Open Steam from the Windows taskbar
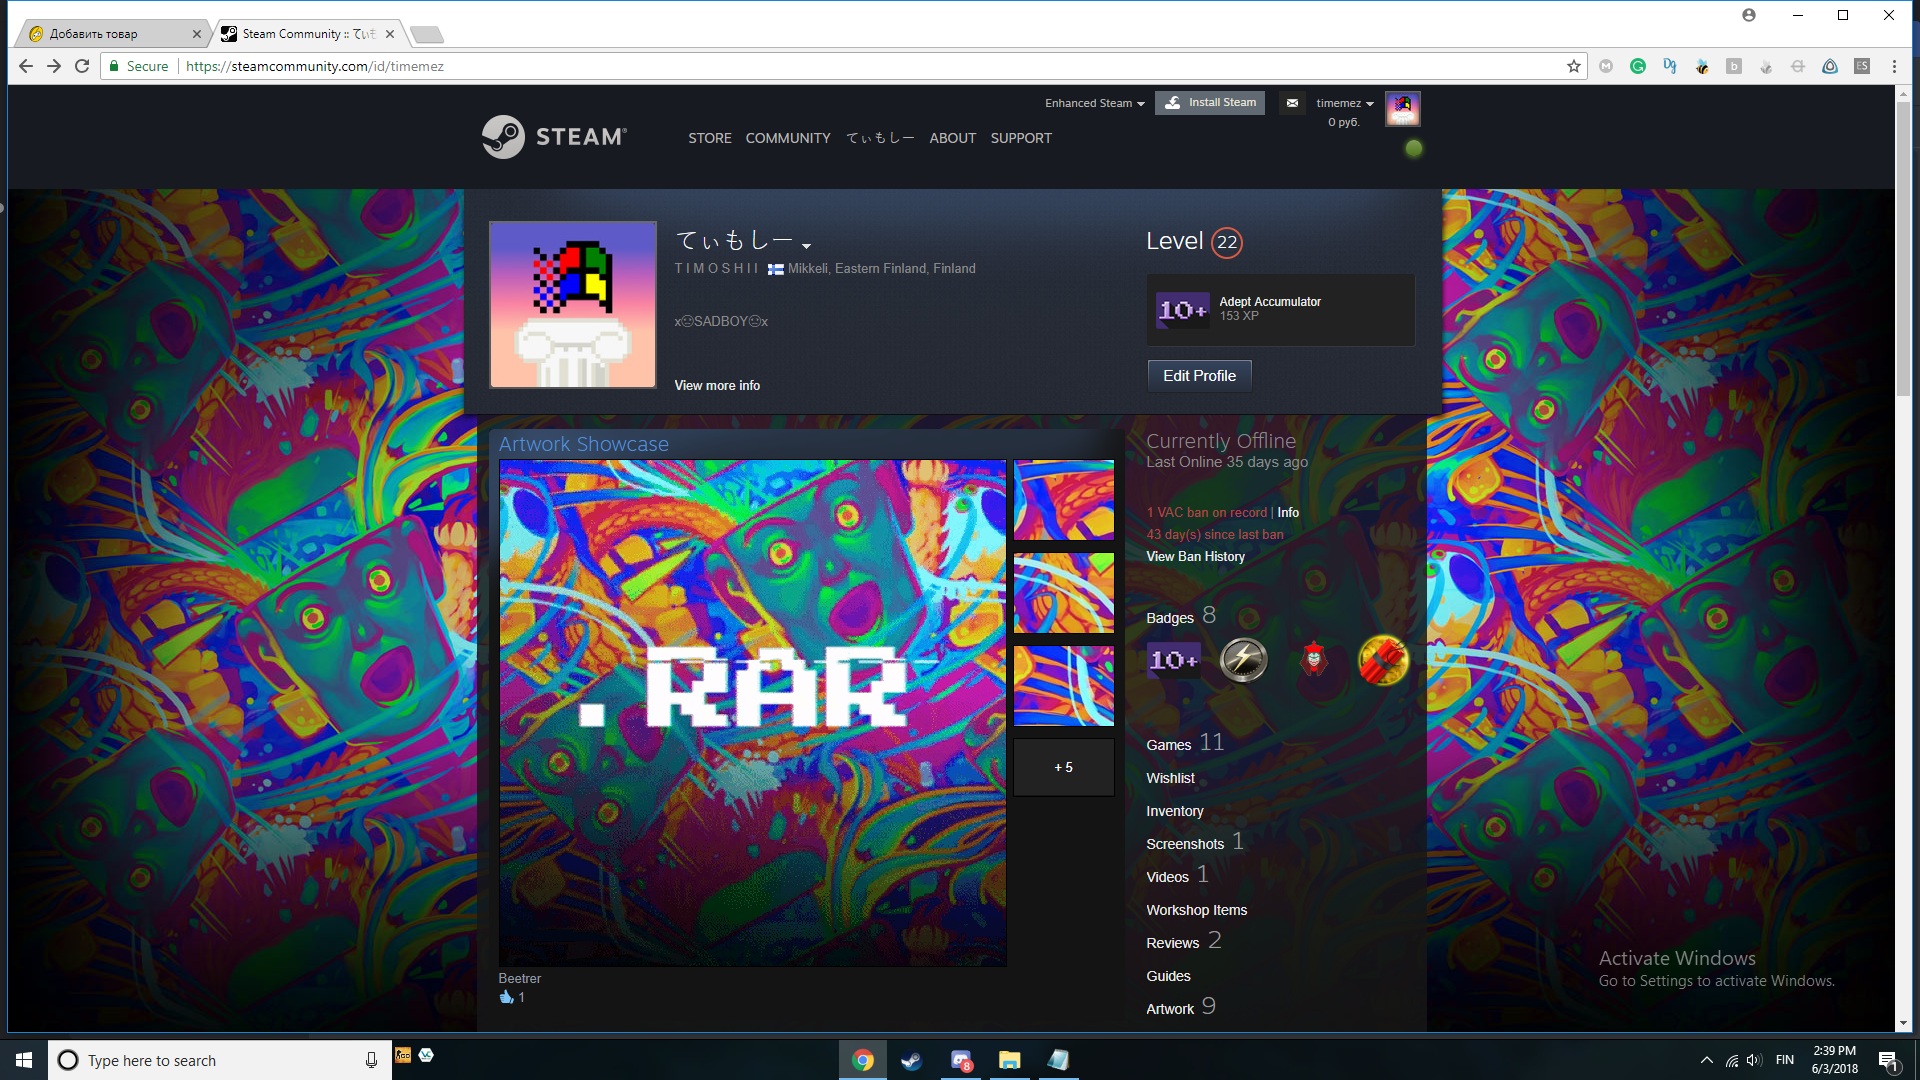 tap(911, 1060)
